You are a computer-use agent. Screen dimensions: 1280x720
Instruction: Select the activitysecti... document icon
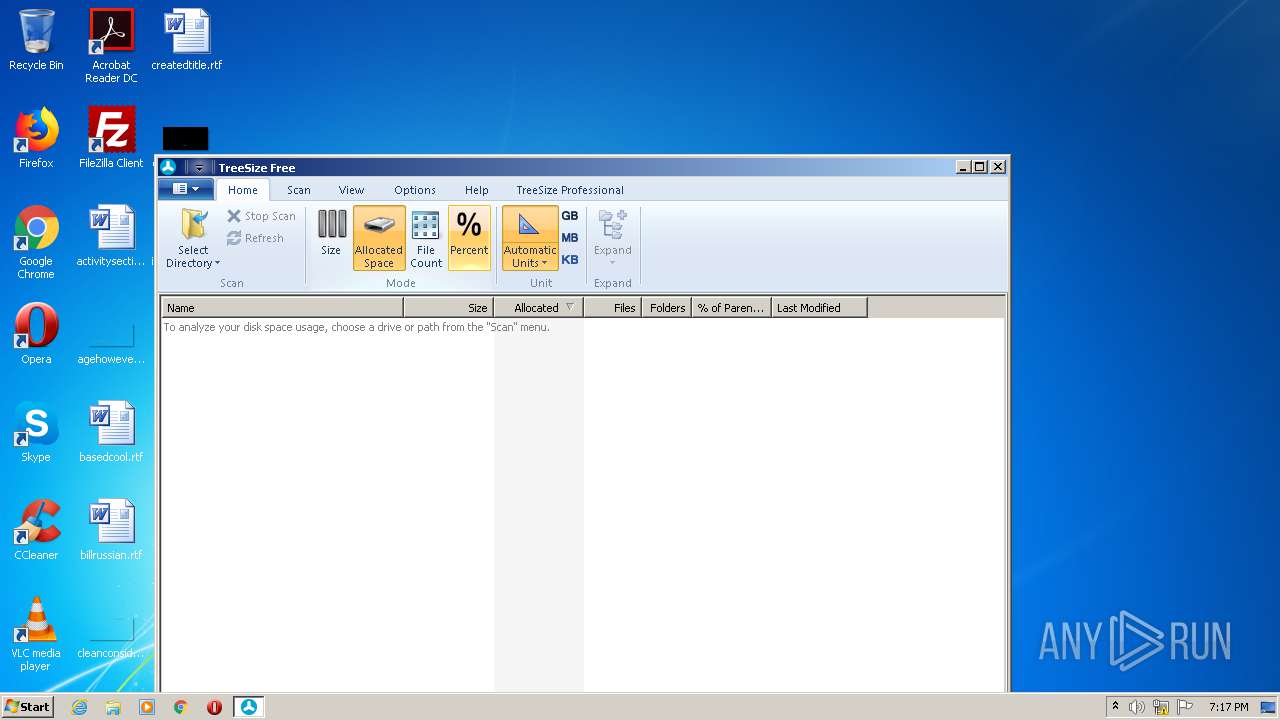(x=111, y=236)
